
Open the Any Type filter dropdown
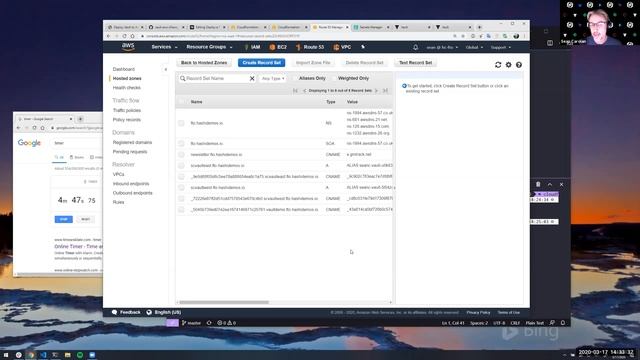[x=273, y=78]
